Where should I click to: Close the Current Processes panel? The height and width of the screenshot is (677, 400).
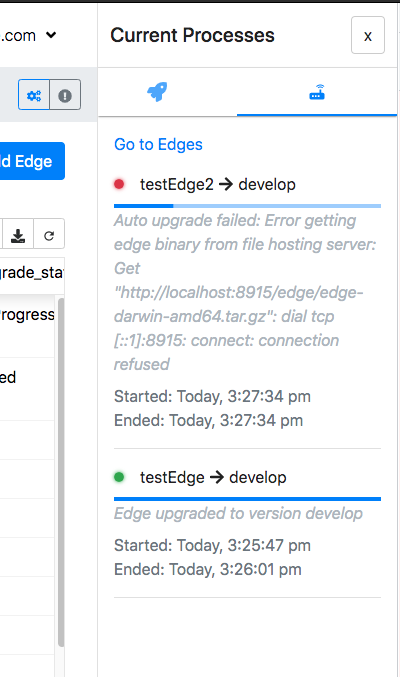point(368,35)
